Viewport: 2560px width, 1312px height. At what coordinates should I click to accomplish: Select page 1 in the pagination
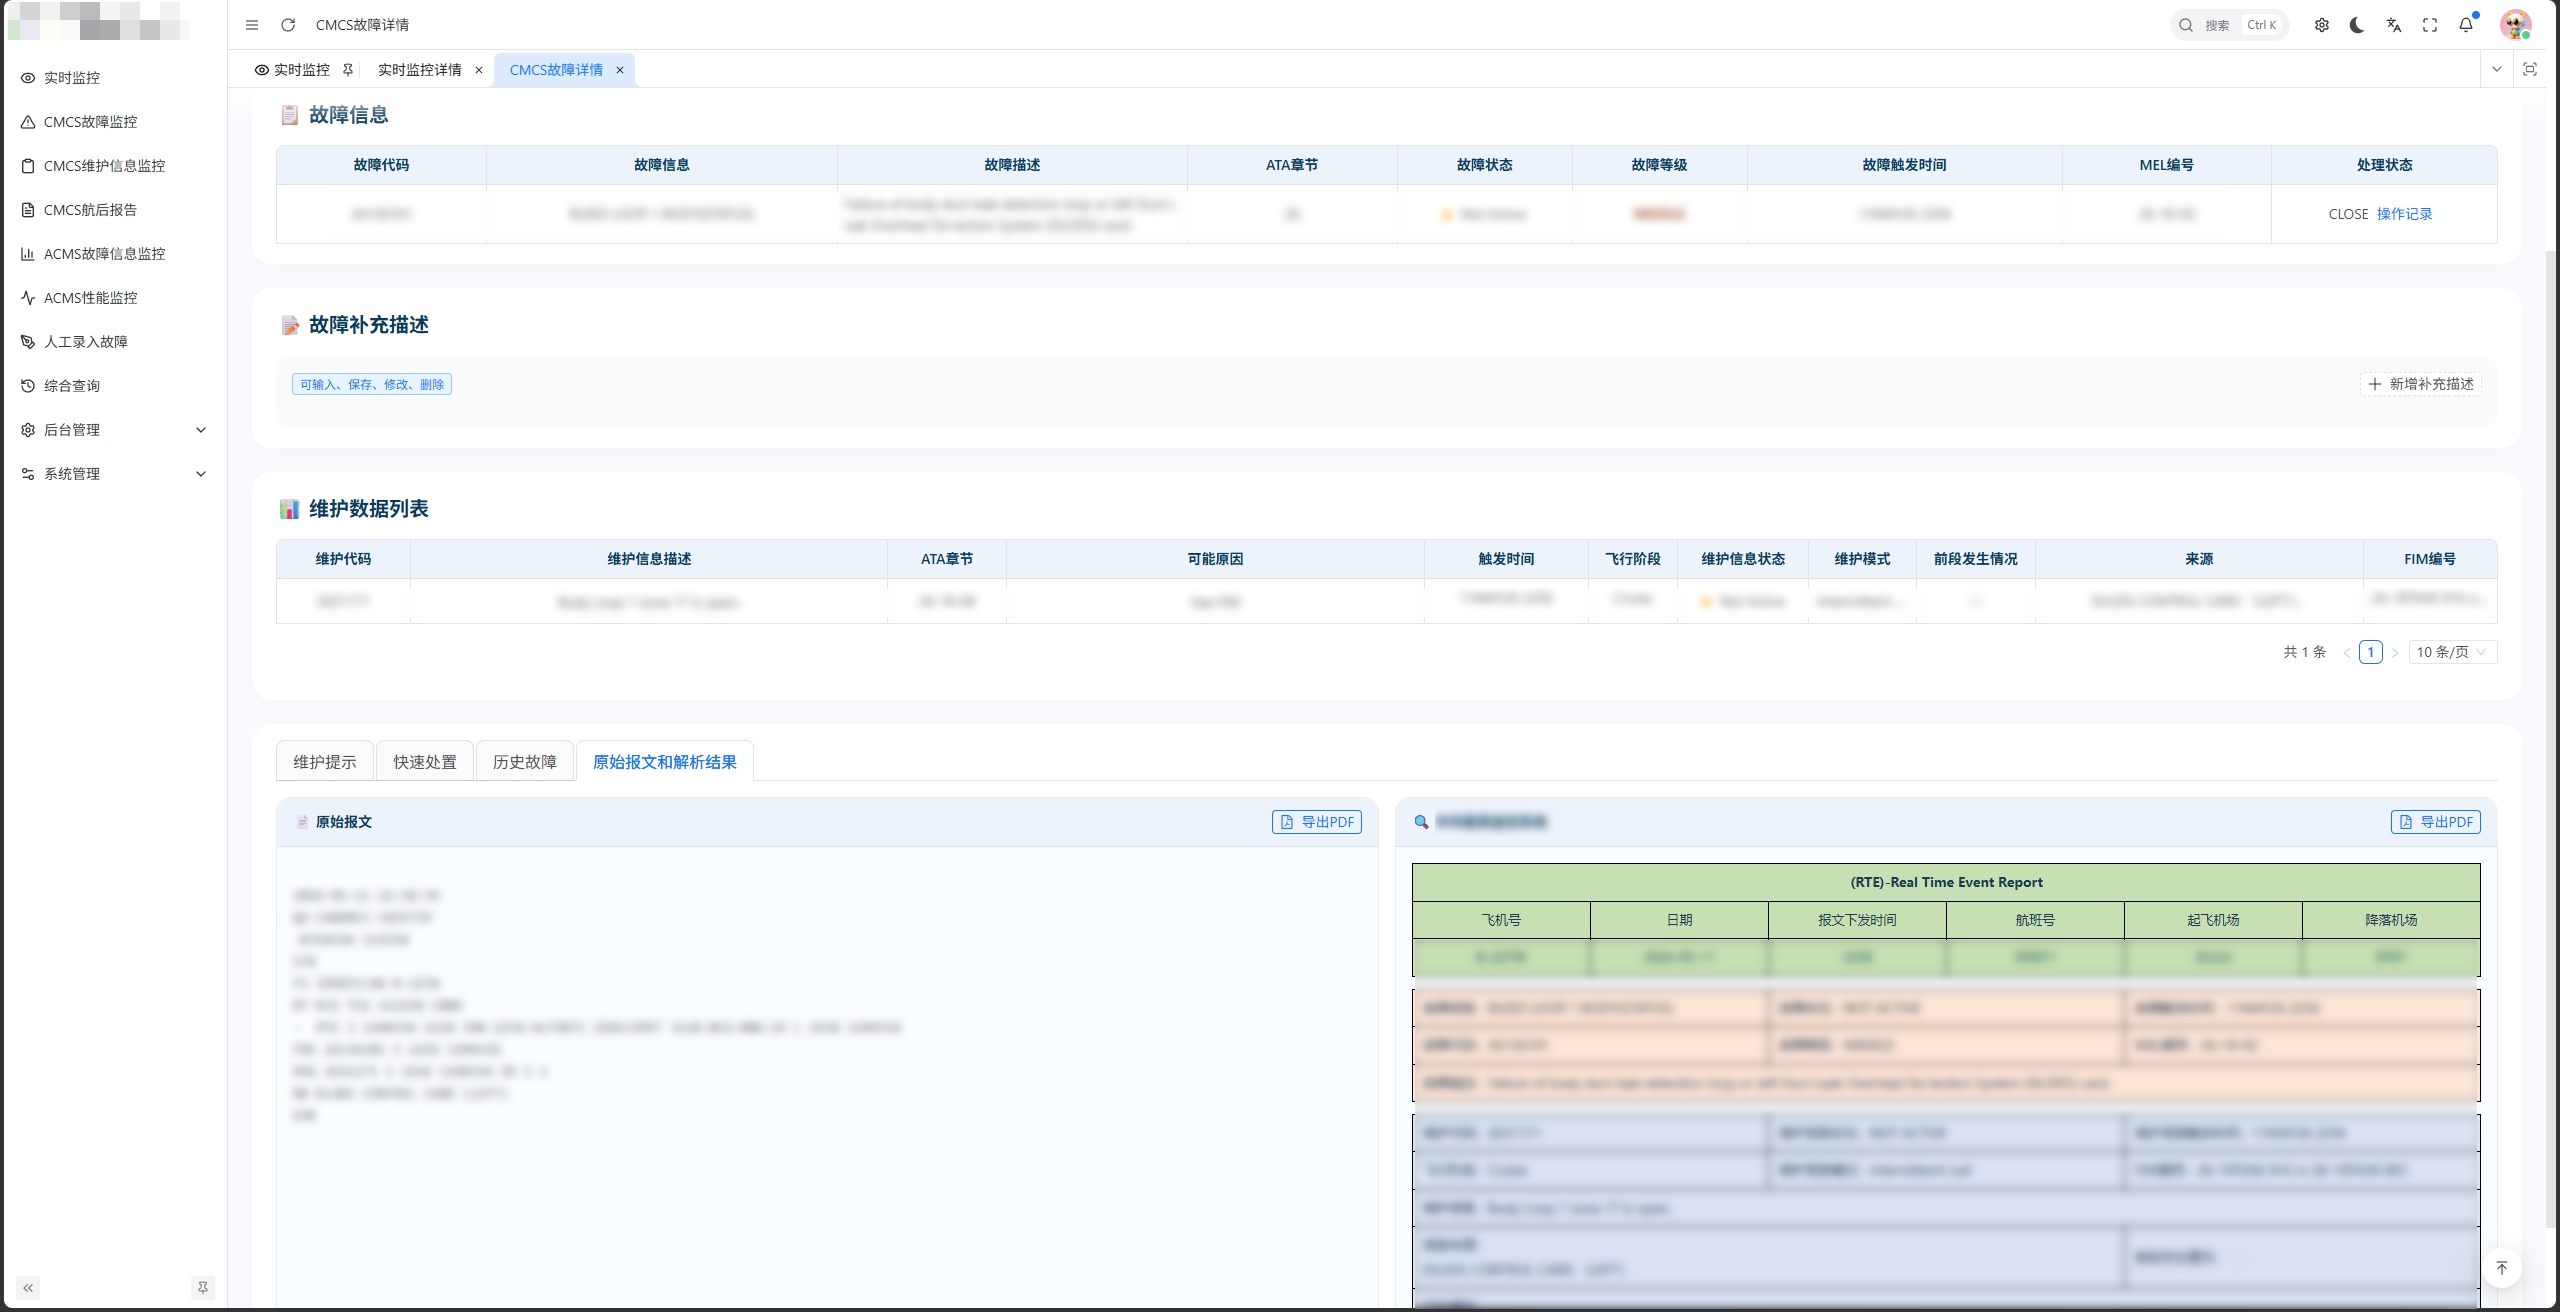click(2371, 652)
